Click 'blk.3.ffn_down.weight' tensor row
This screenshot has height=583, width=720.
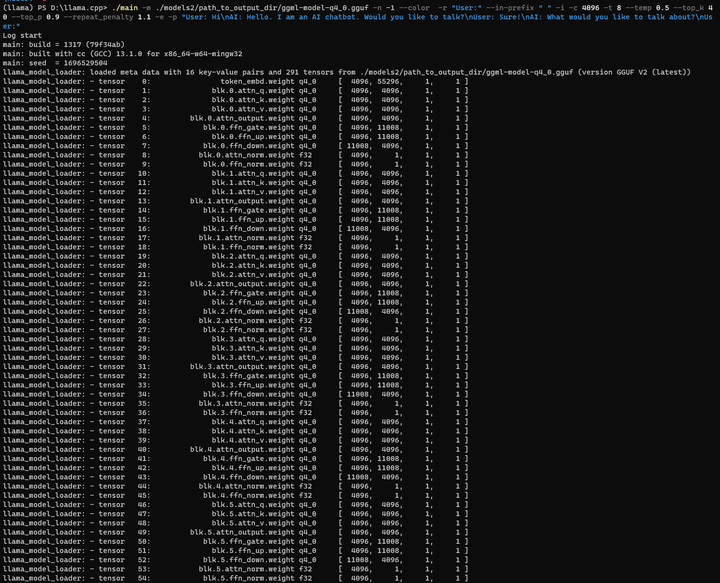(235, 394)
